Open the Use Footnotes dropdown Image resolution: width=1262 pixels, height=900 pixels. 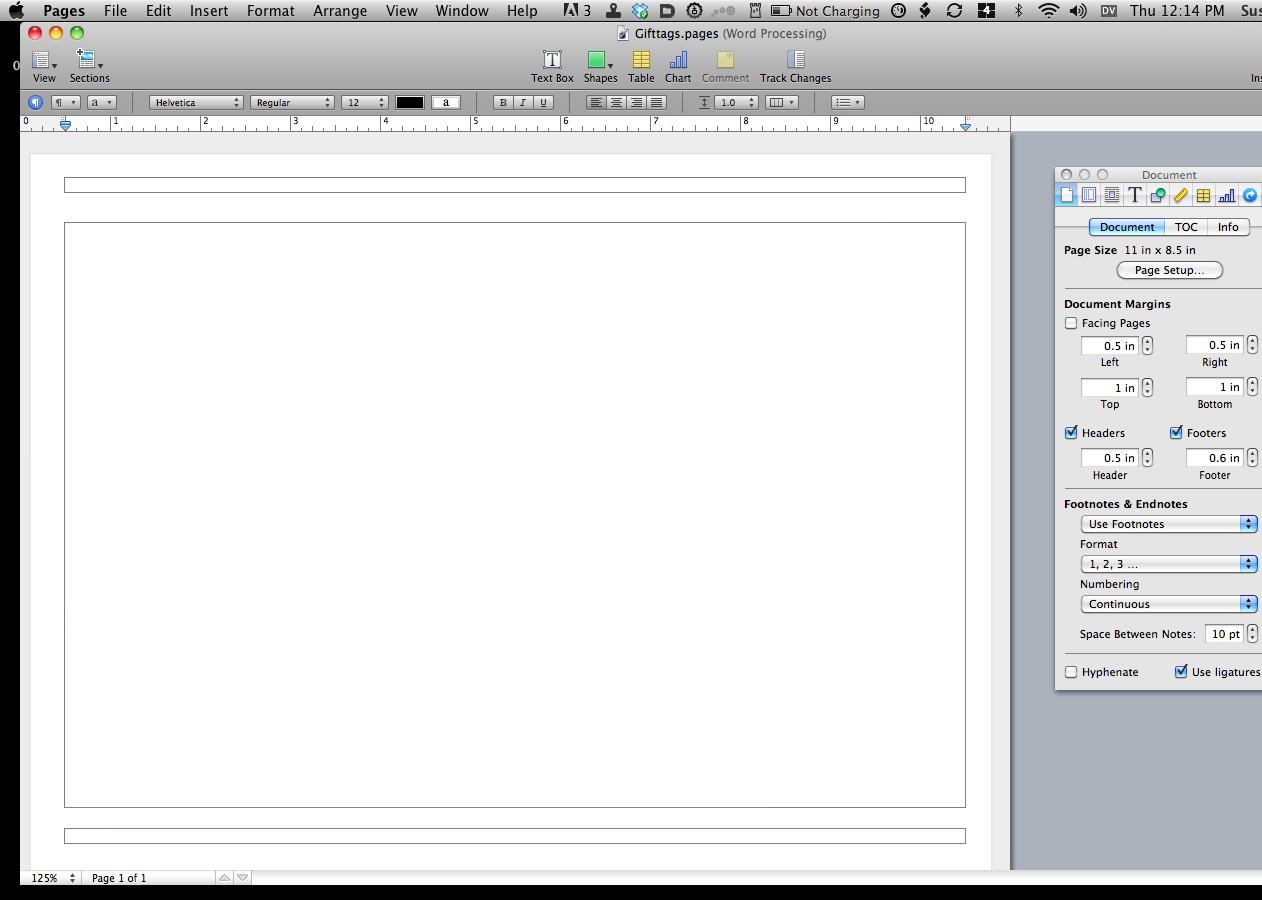(x=1168, y=524)
